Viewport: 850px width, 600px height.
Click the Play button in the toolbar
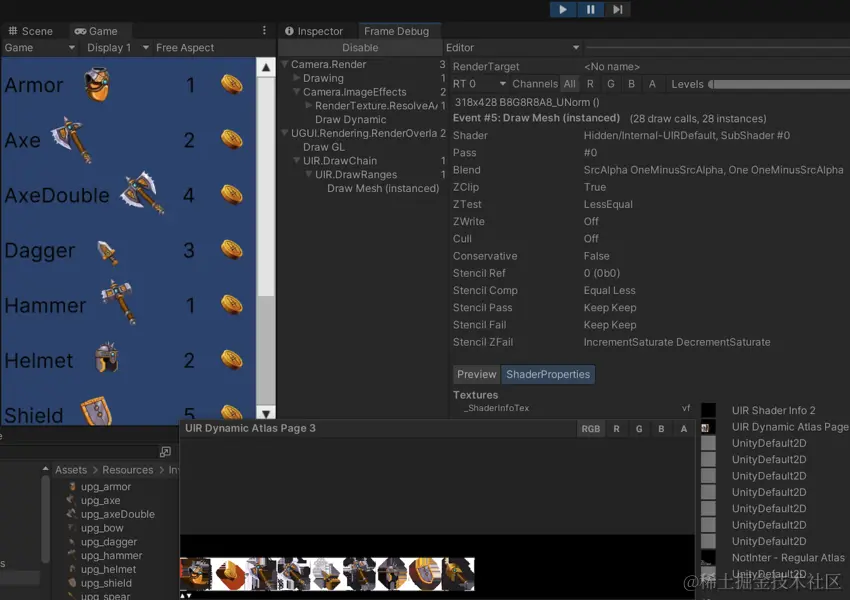pos(562,9)
